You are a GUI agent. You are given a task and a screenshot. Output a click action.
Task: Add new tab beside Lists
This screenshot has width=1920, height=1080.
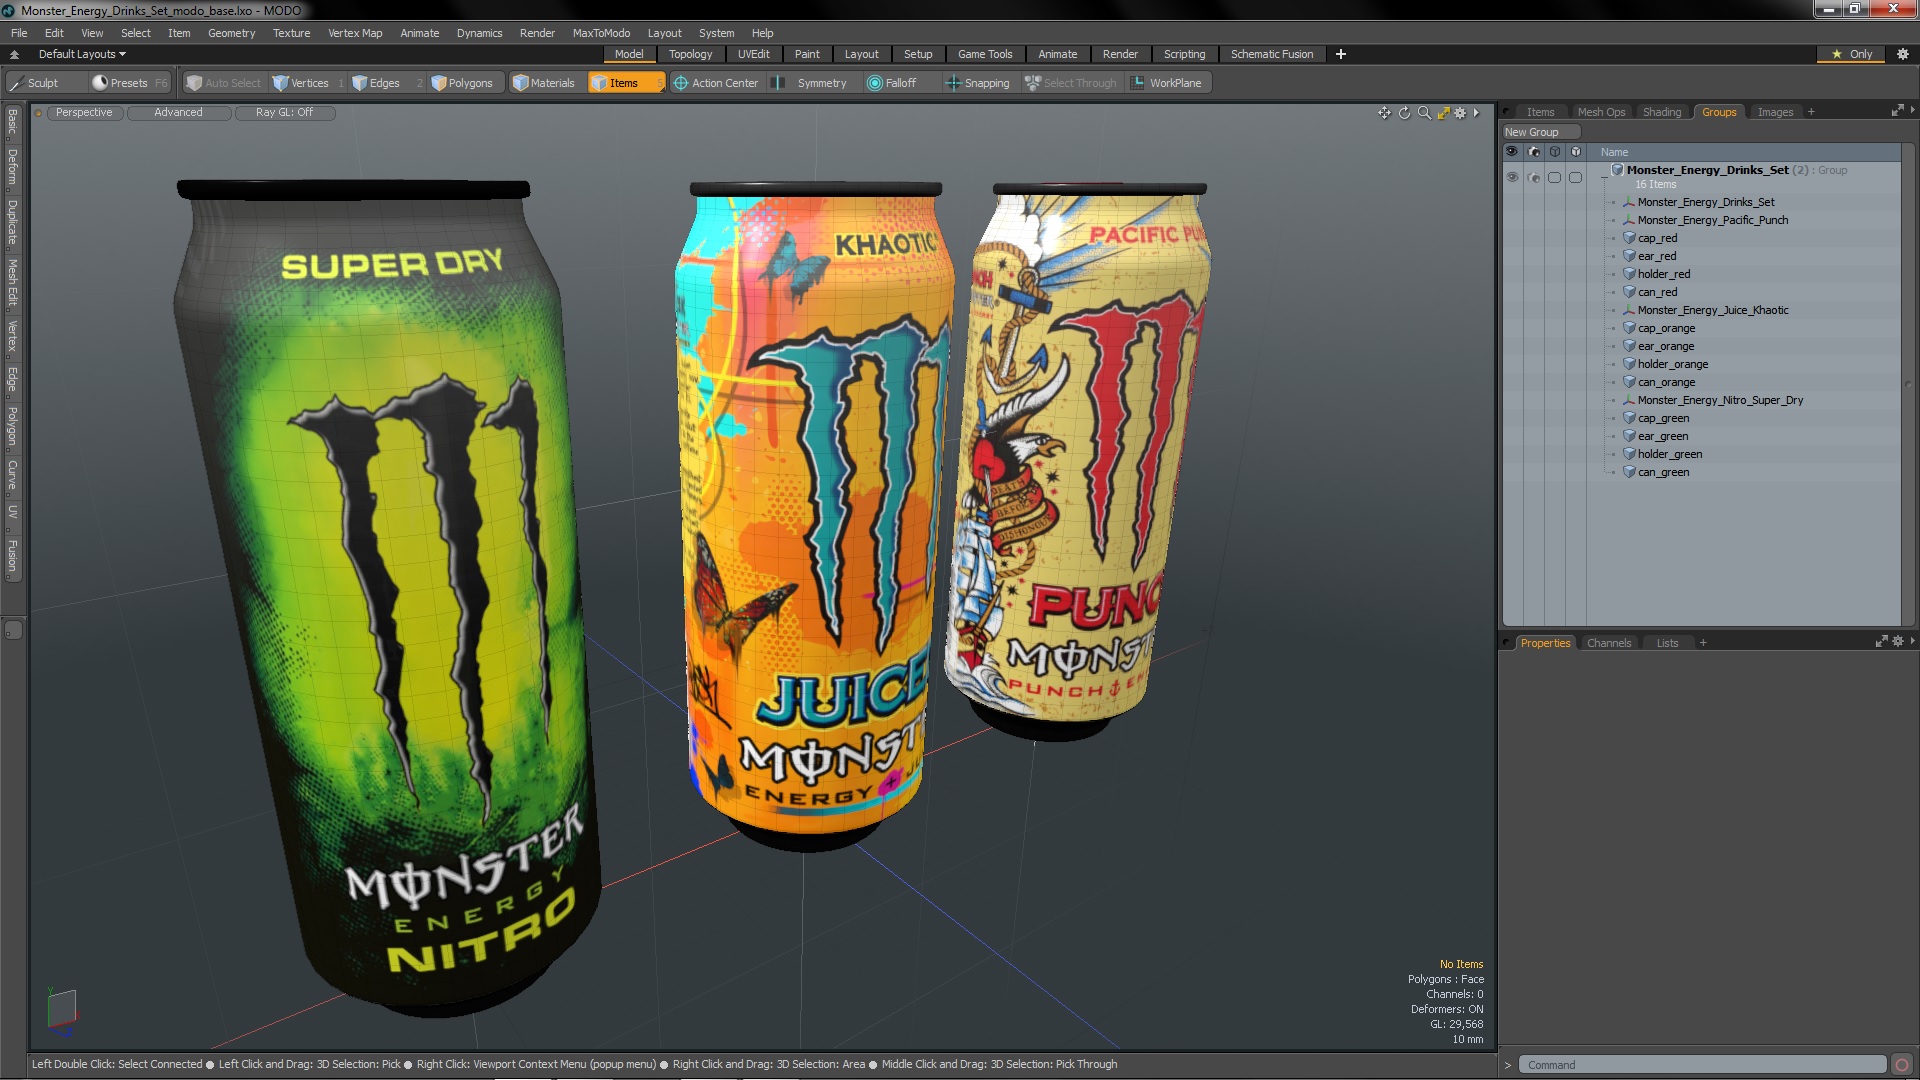click(x=1703, y=643)
